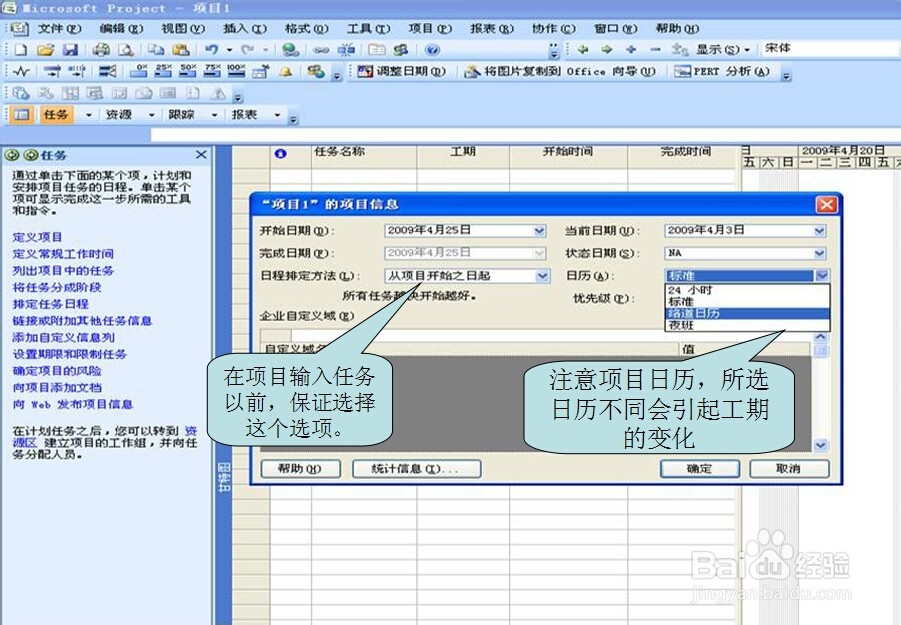Open the 项目 menu
This screenshot has height=625, width=901.
[x=430, y=29]
